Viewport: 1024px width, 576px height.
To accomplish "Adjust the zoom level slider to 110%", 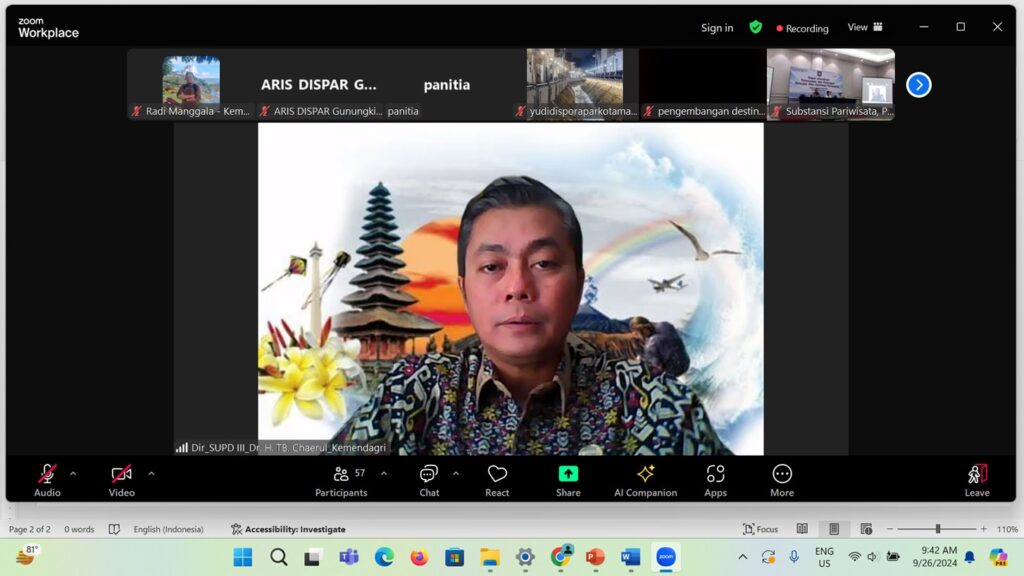I will [x=937, y=528].
